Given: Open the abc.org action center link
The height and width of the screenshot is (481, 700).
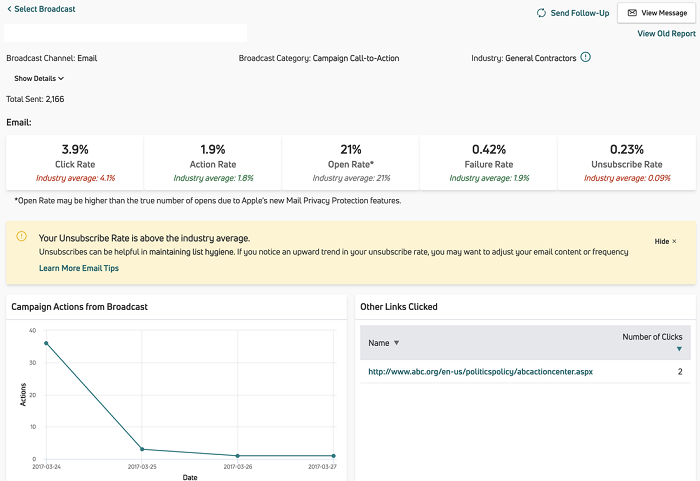Looking at the screenshot, I should [480, 372].
